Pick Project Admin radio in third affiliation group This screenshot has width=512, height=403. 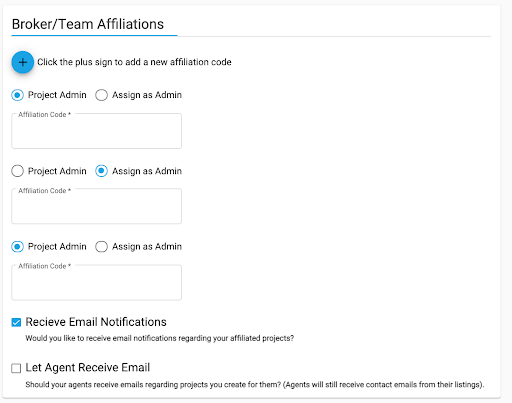coord(17,247)
